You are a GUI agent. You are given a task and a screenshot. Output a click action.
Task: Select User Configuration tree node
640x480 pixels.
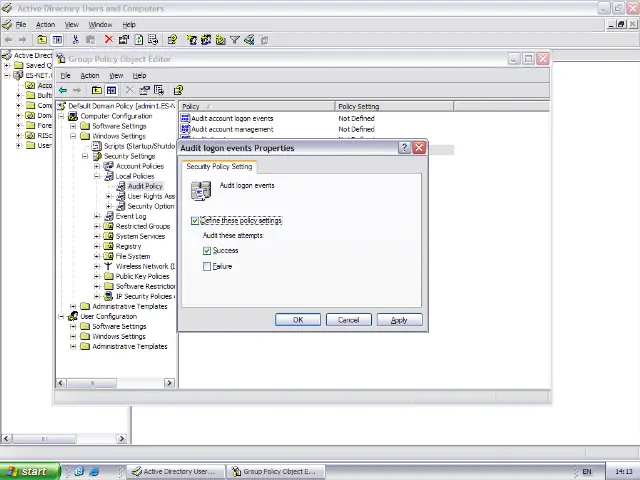(x=109, y=316)
